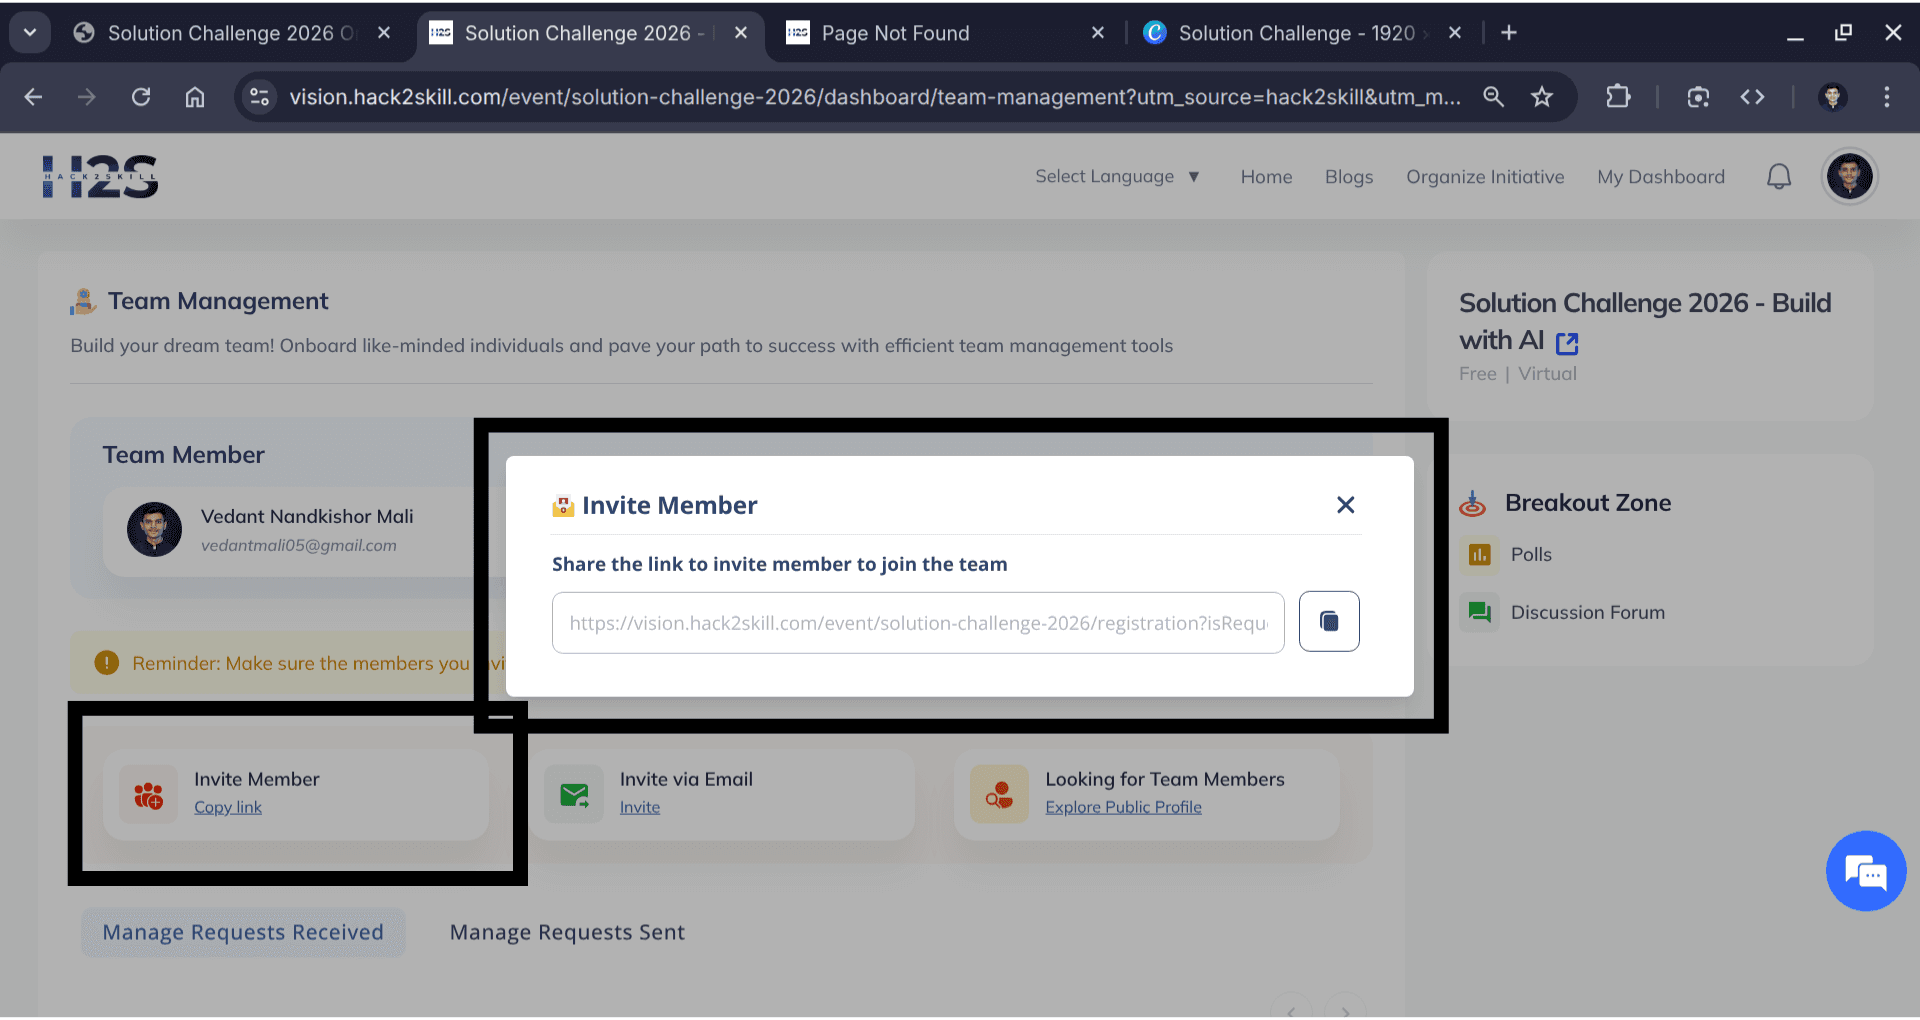Image resolution: width=1920 pixels, height=1020 pixels.
Task: Open the external link icon next to Solution Challenge 2026
Action: click(x=1566, y=343)
